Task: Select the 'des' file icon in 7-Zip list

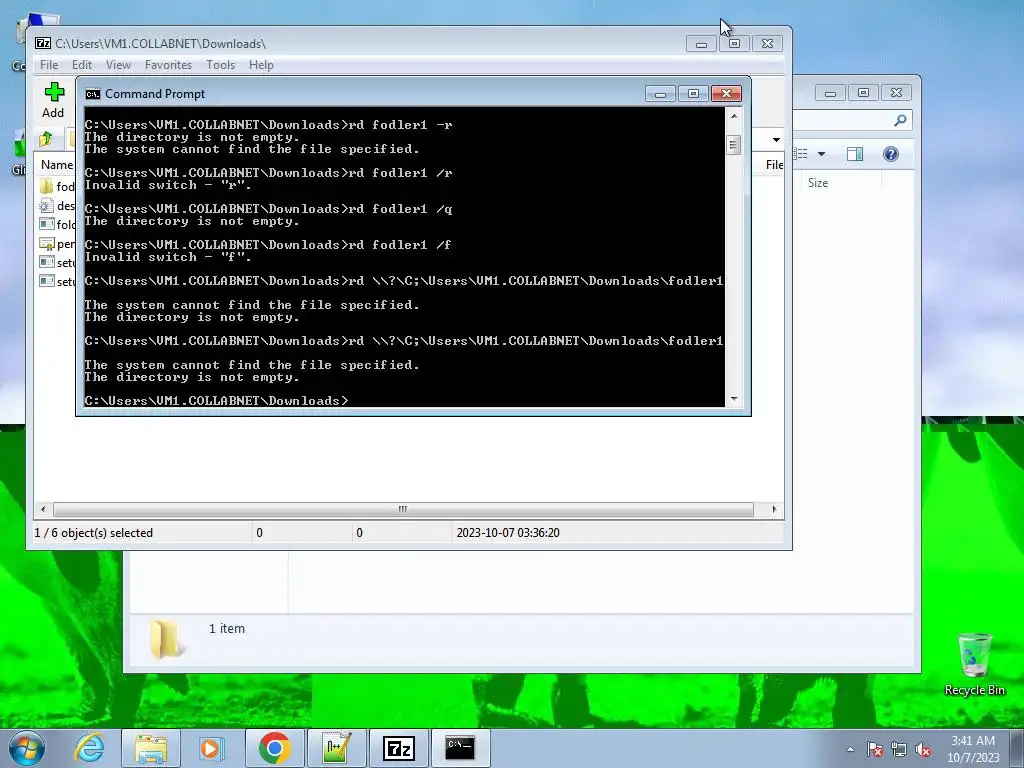Action: tap(46, 206)
